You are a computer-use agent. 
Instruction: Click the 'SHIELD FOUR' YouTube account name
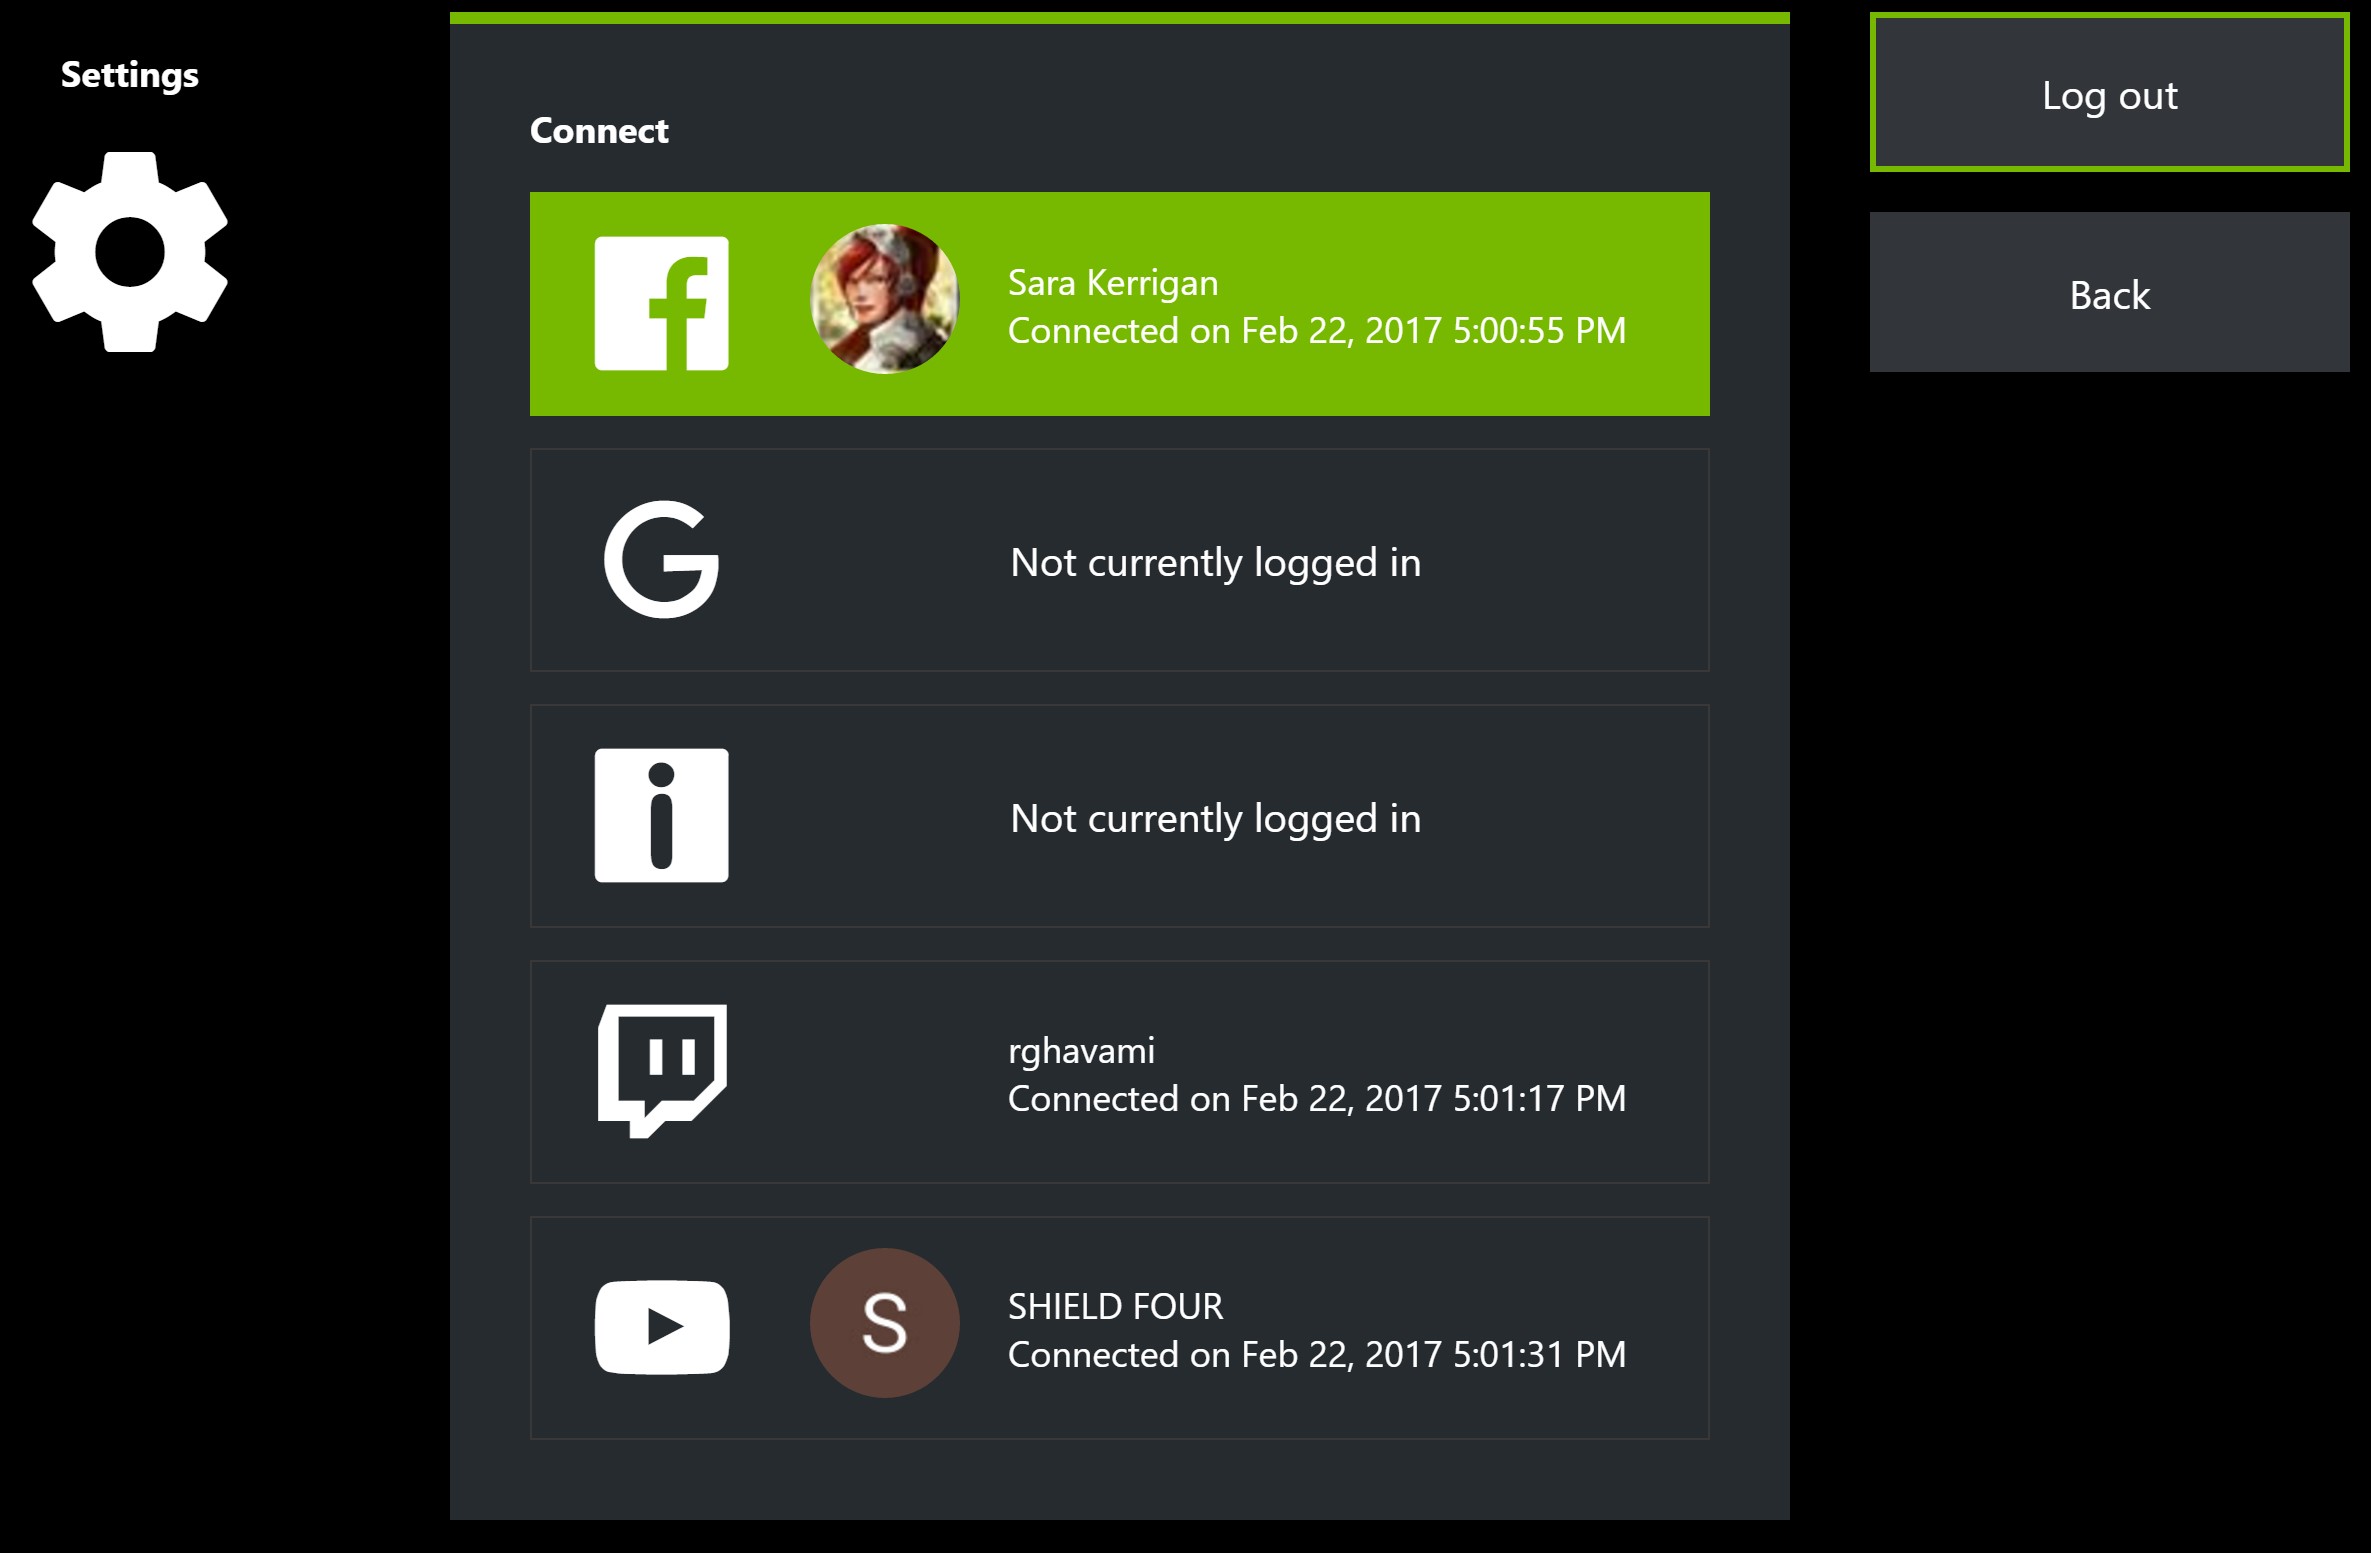[1115, 1306]
